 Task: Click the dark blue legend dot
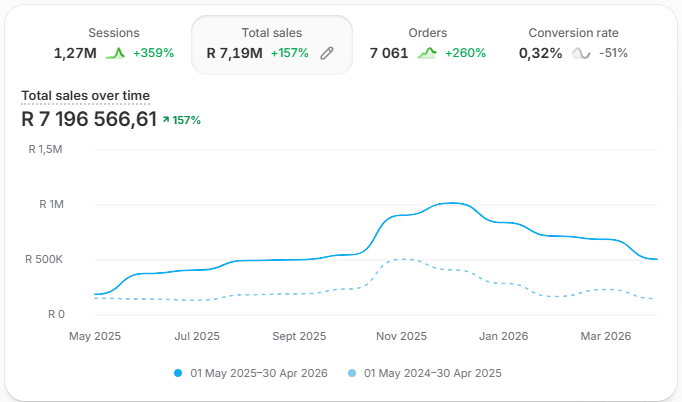(x=178, y=373)
